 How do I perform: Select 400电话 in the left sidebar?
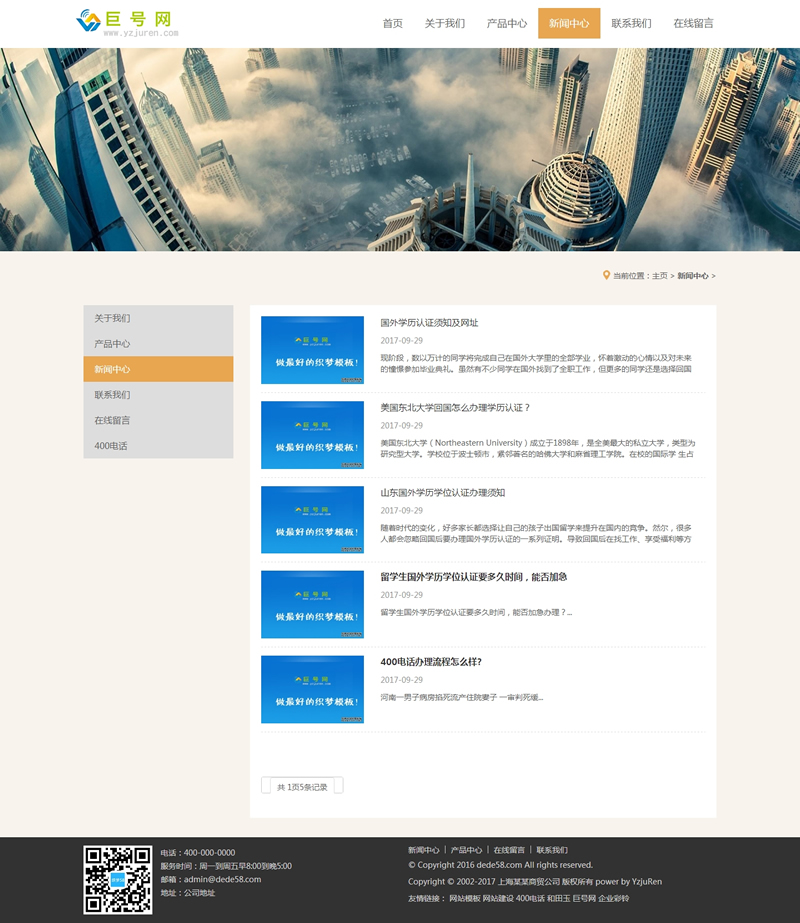coord(111,446)
